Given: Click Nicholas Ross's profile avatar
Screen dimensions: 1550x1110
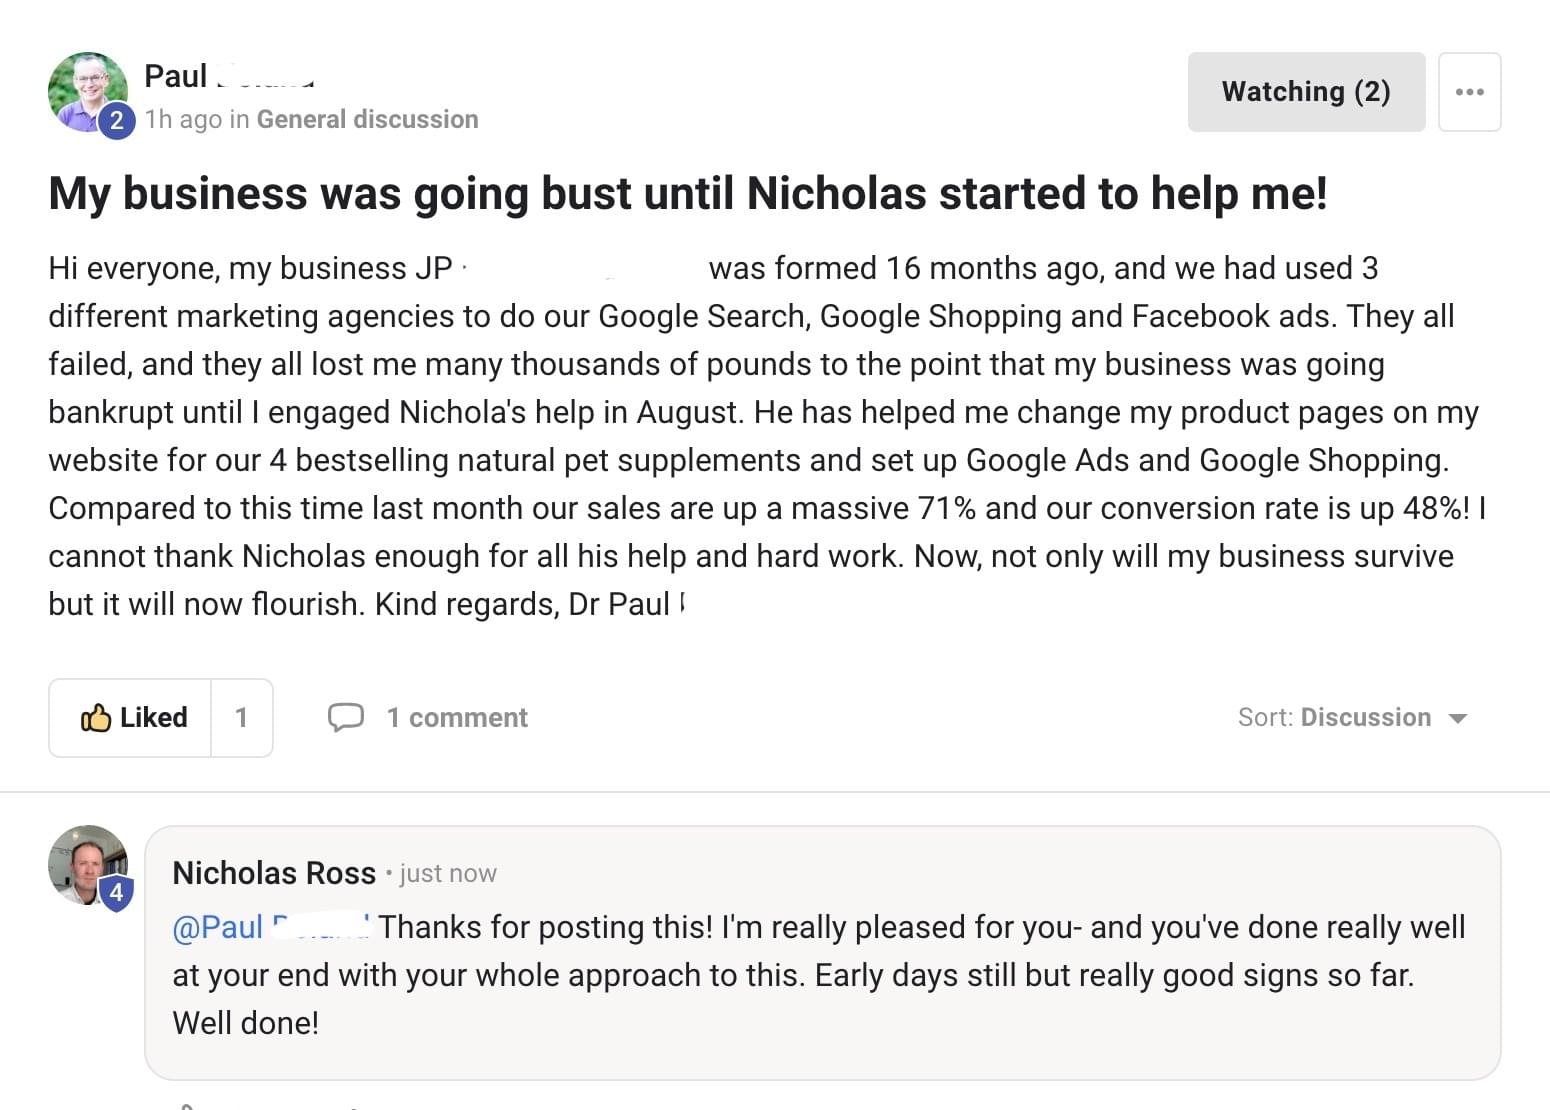Looking at the screenshot, I should (x=88, y=865).
